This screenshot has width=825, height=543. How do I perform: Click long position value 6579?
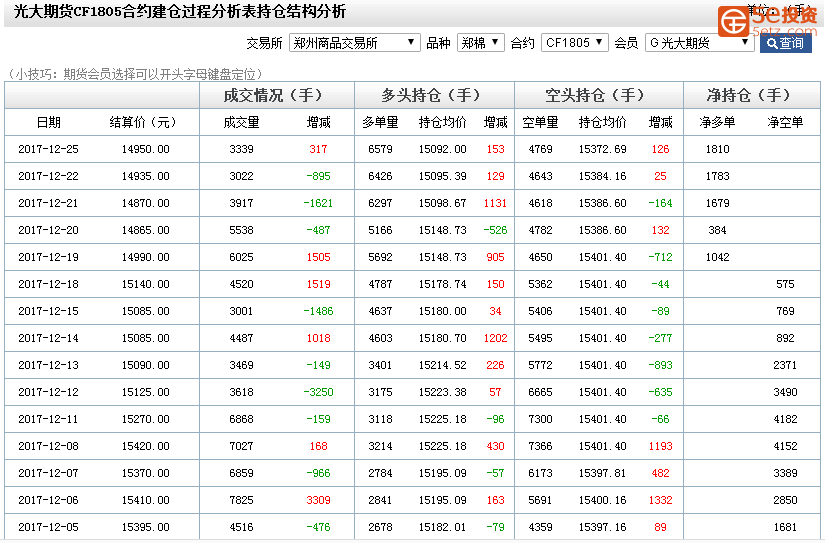[x=380, y=149]
